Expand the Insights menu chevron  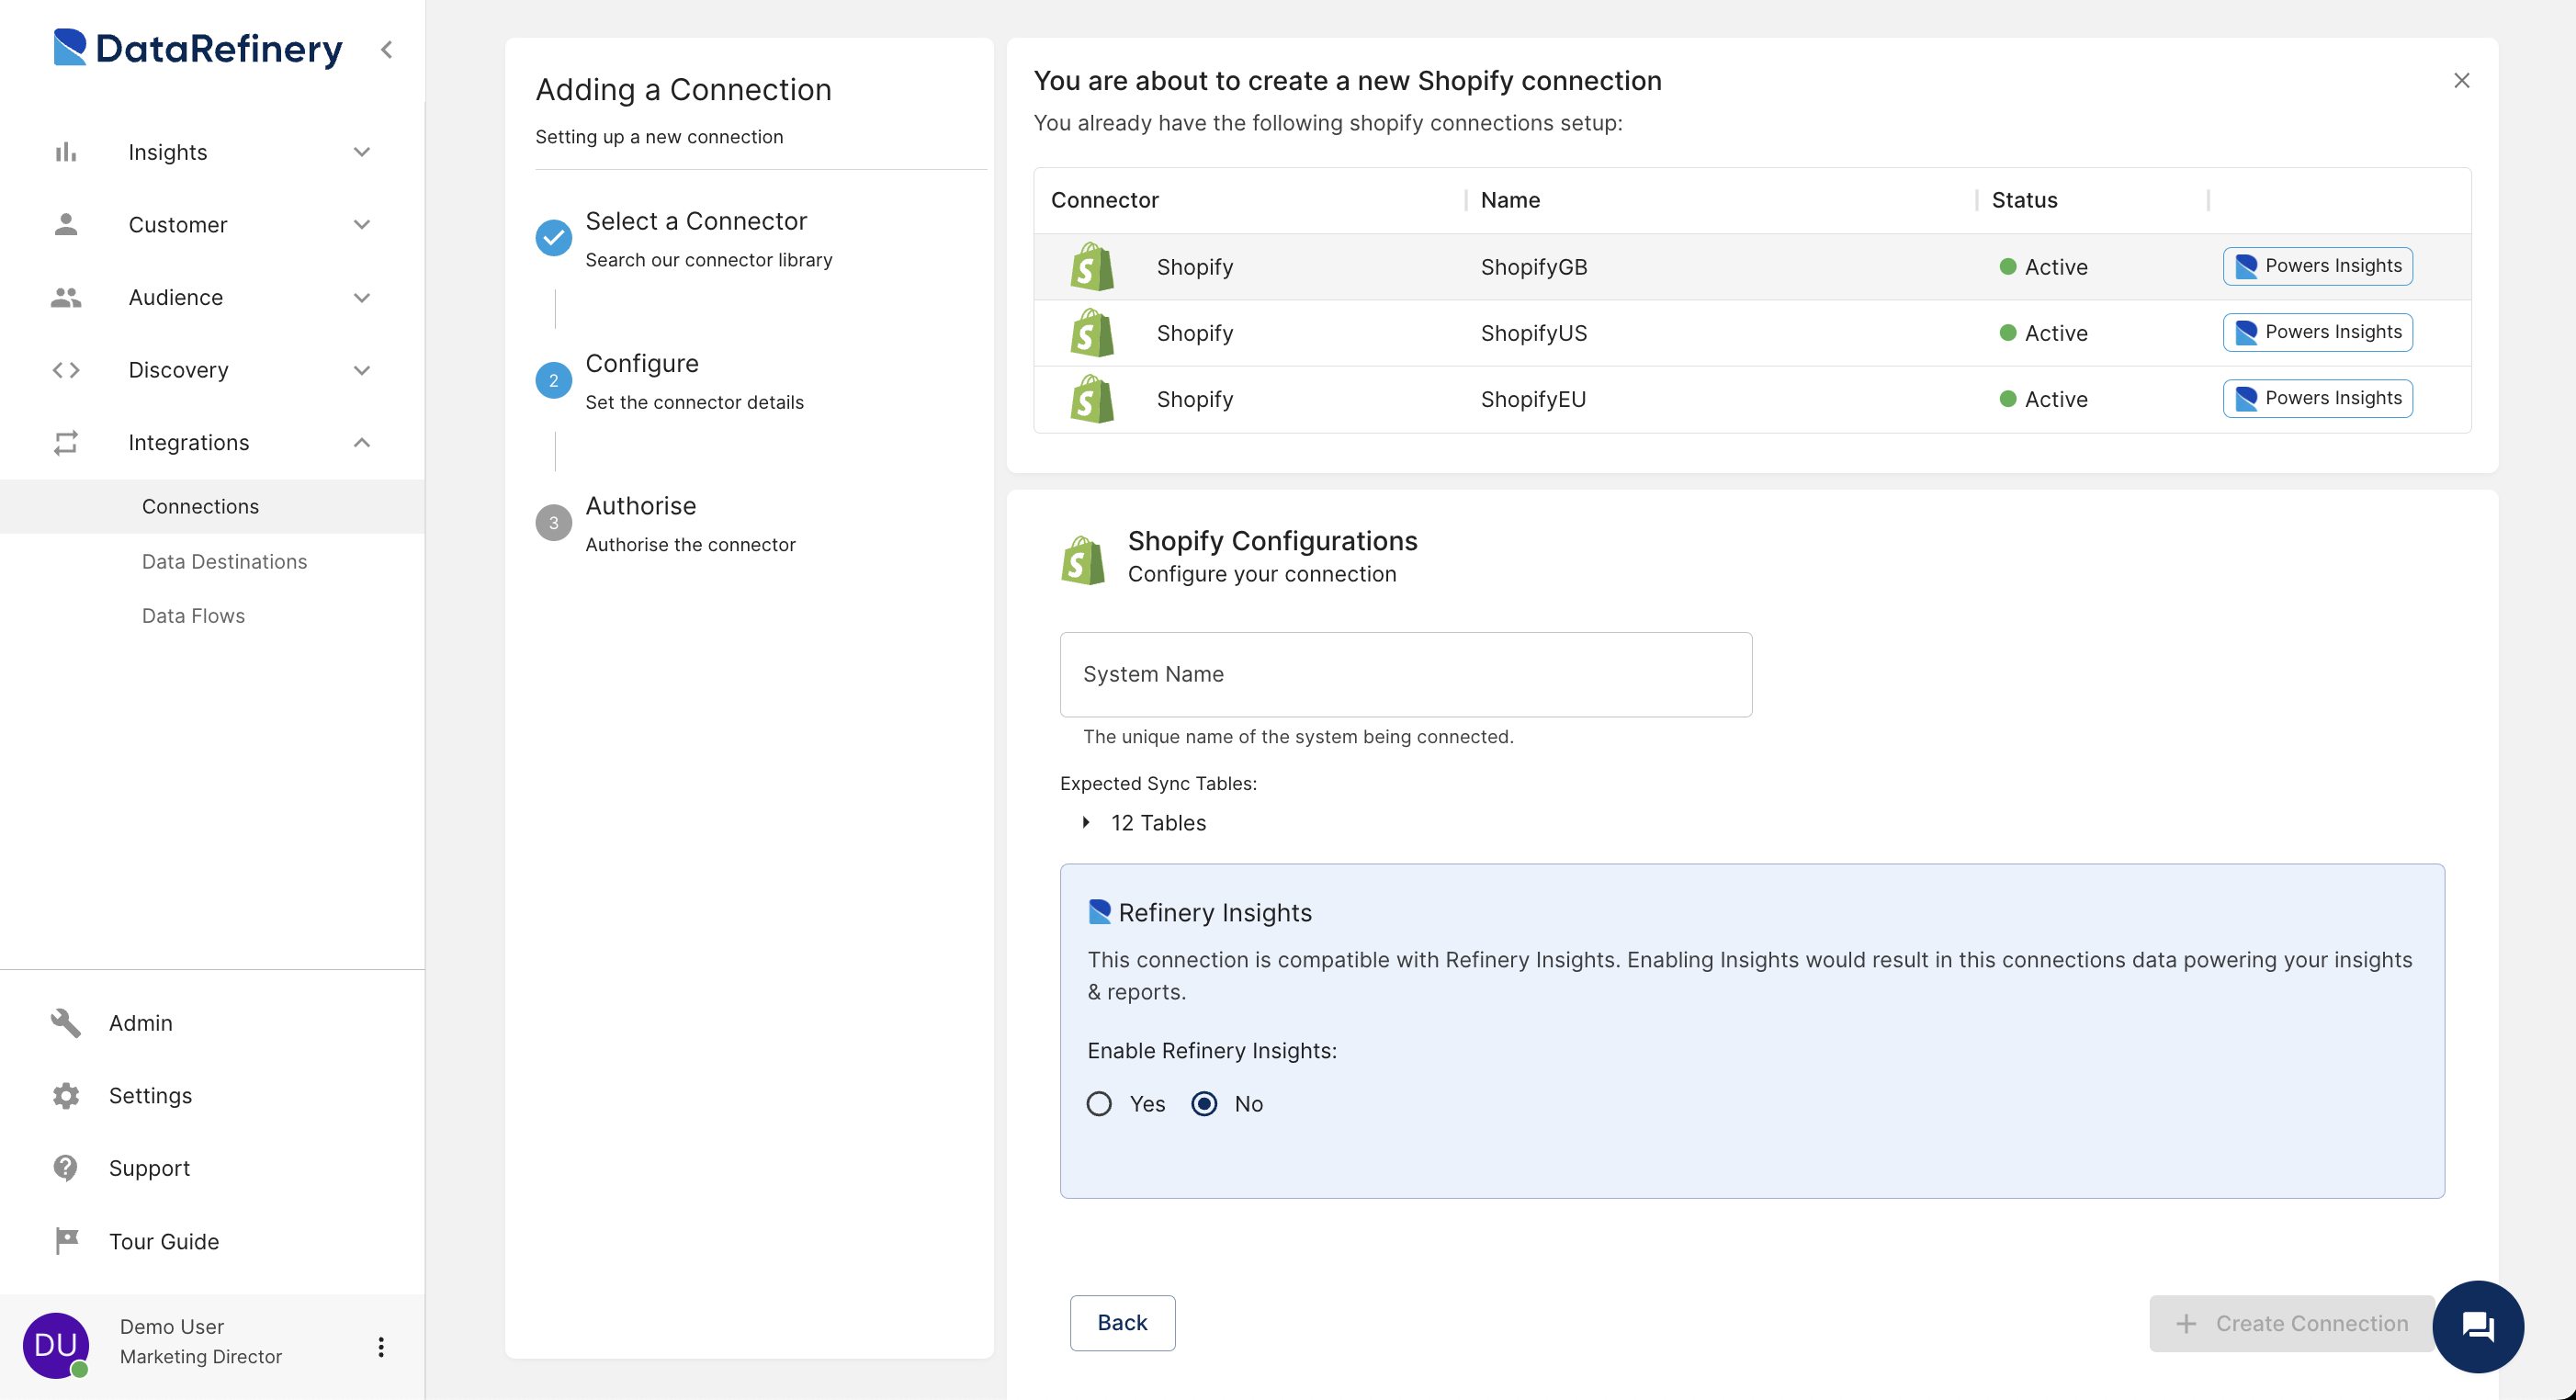pyautogui.click(x=362, y=152)
